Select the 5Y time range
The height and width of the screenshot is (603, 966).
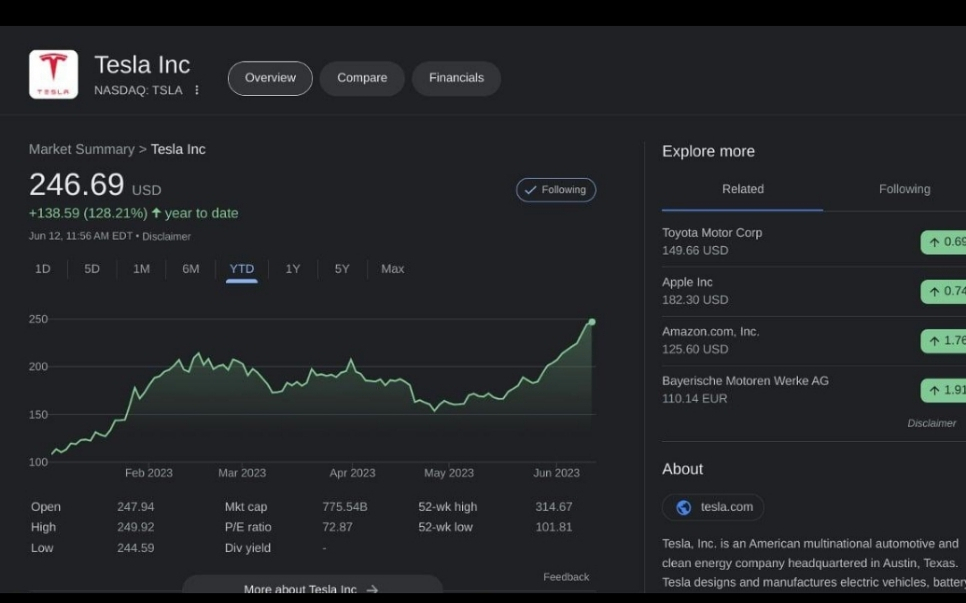point(342,269)
